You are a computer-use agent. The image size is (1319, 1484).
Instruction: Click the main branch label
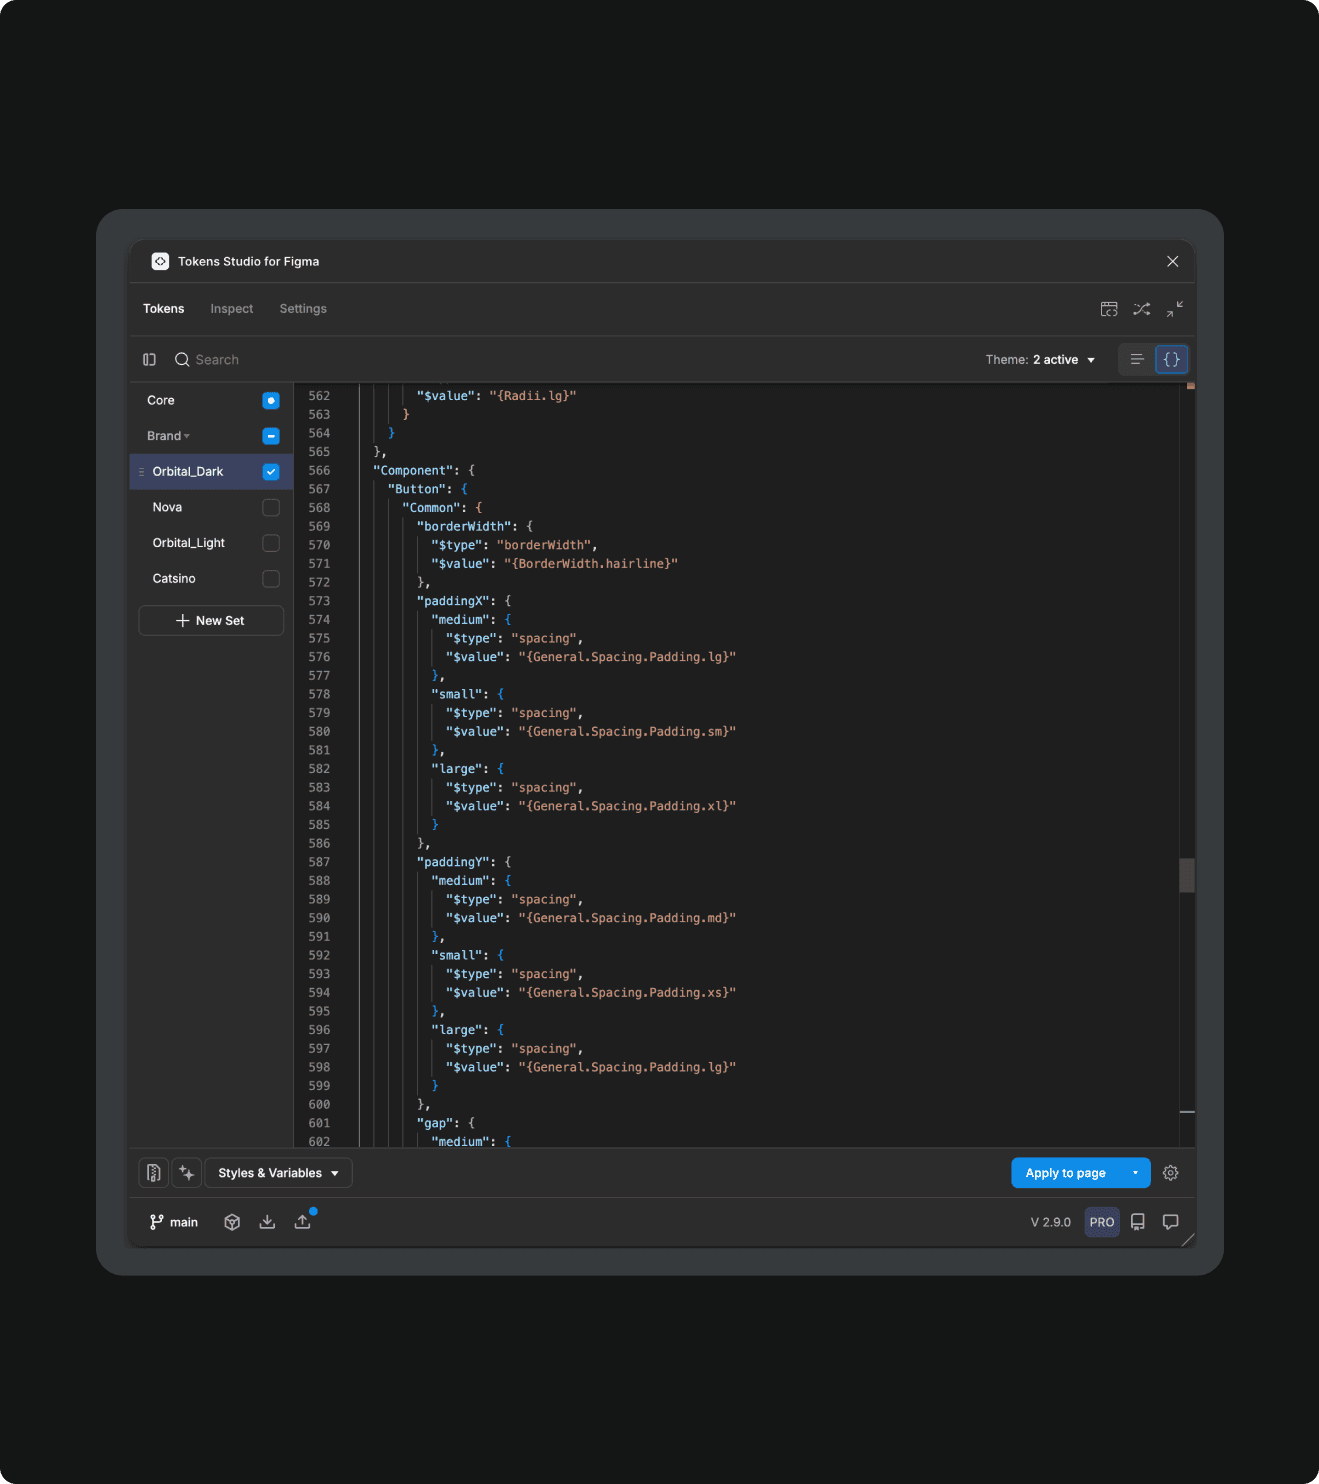(184, 1222)
